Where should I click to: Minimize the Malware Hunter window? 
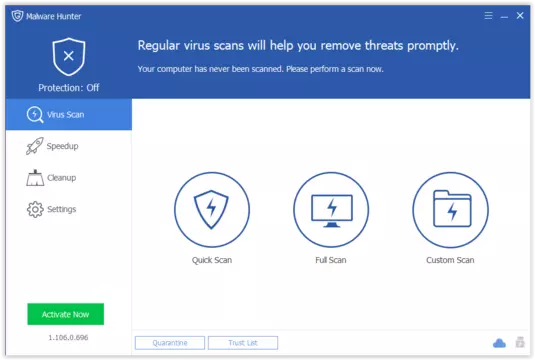click(x=504, y=16)
